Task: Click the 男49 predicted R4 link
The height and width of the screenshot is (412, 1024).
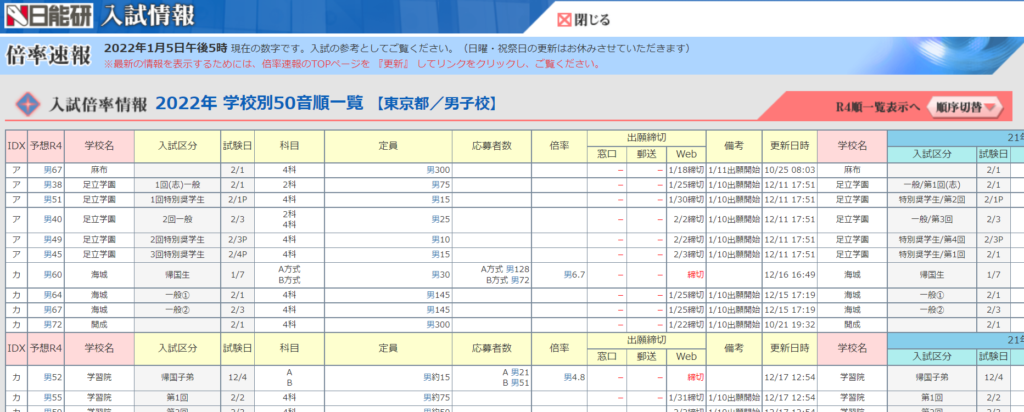Action: 53,239
